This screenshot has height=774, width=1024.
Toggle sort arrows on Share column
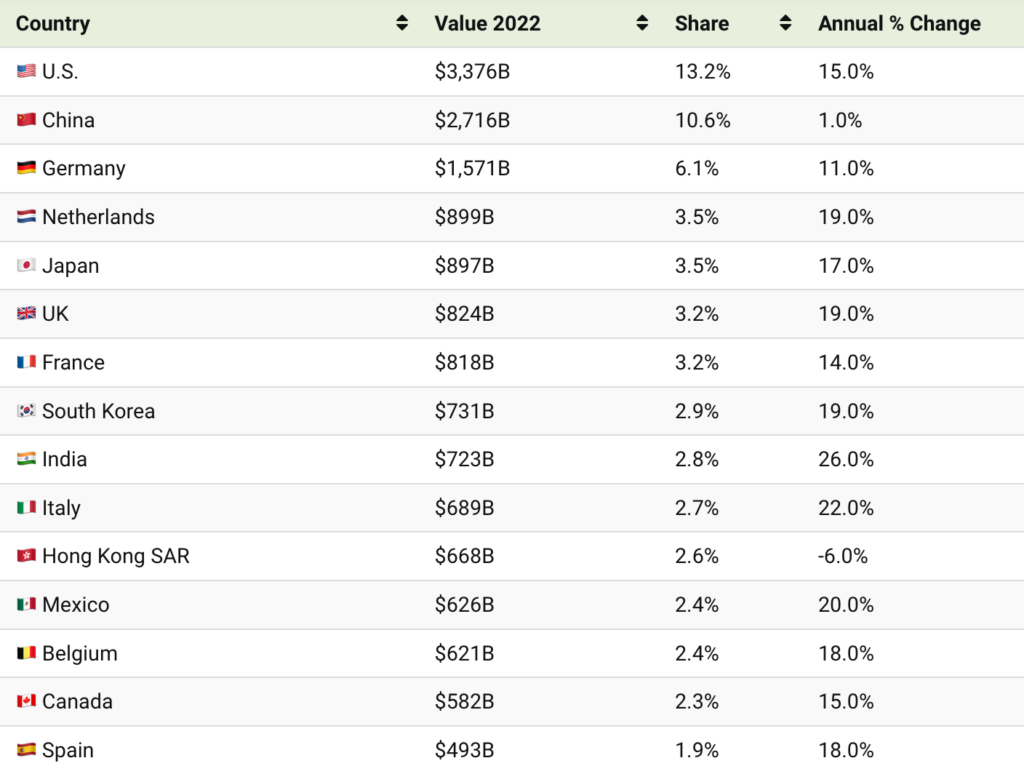(x=786, y=24)
